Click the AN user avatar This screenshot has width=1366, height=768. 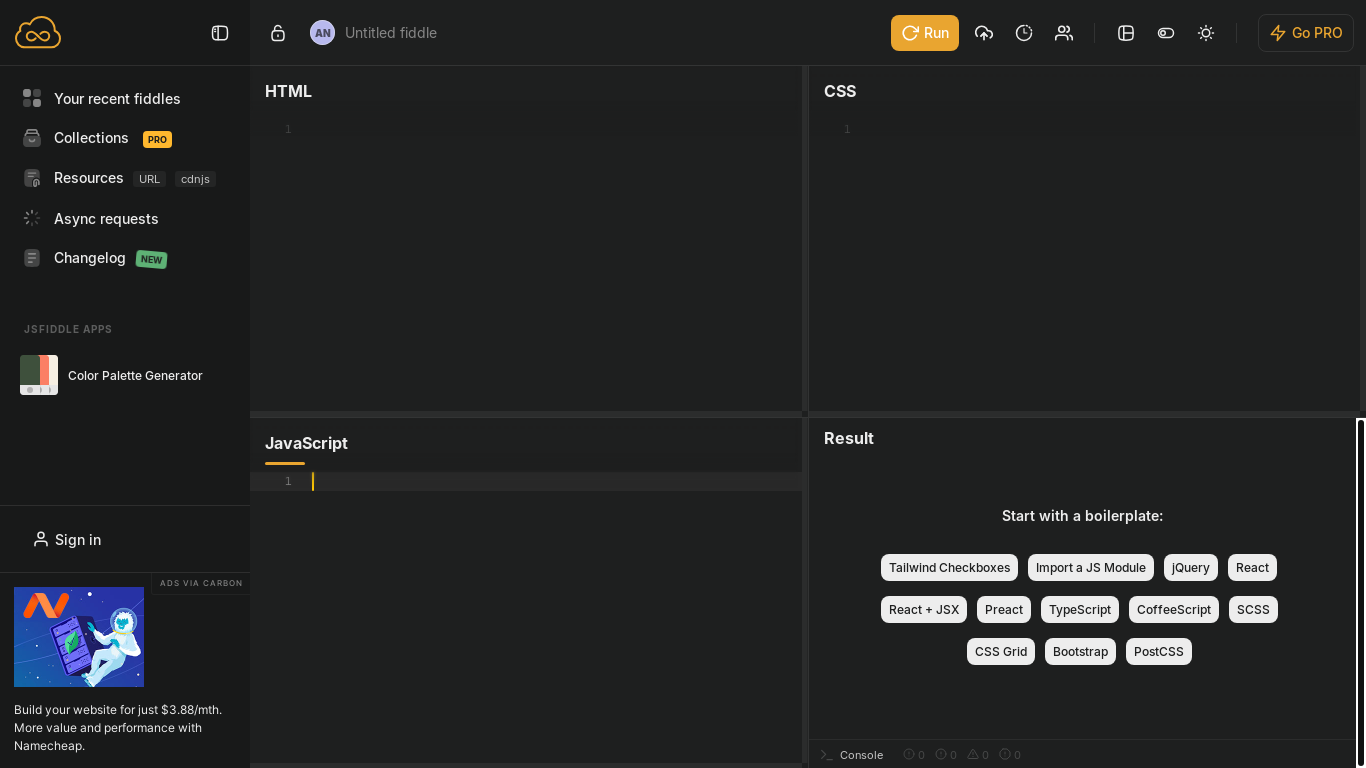[x=322, y=33]
